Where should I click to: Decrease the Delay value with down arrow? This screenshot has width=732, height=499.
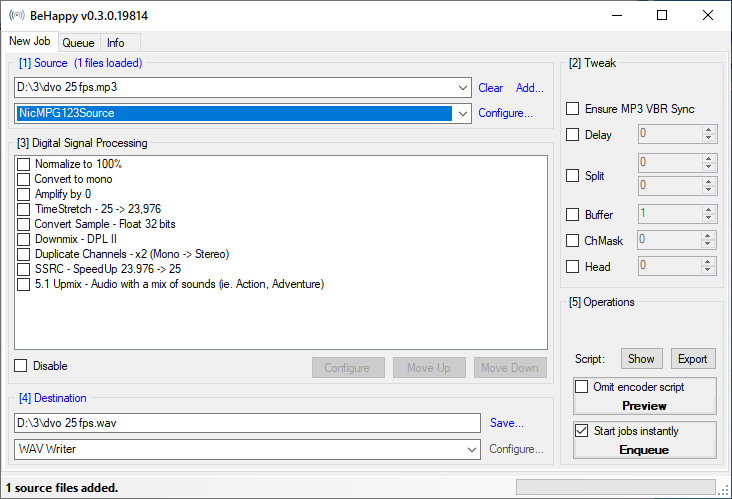point(709,138)
